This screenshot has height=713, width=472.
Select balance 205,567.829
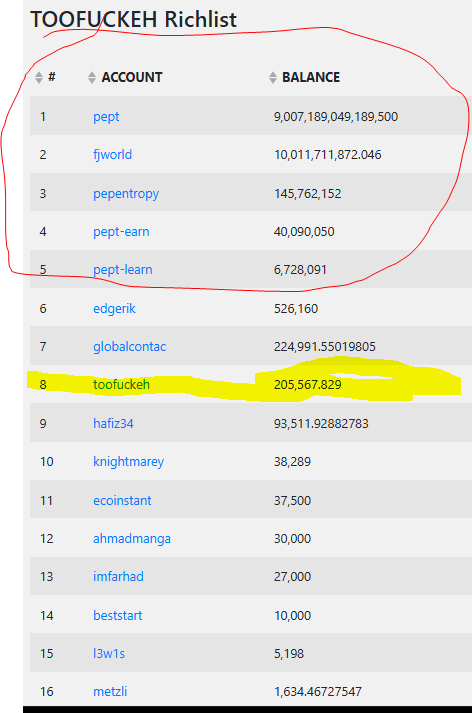(x=308, y=385)
